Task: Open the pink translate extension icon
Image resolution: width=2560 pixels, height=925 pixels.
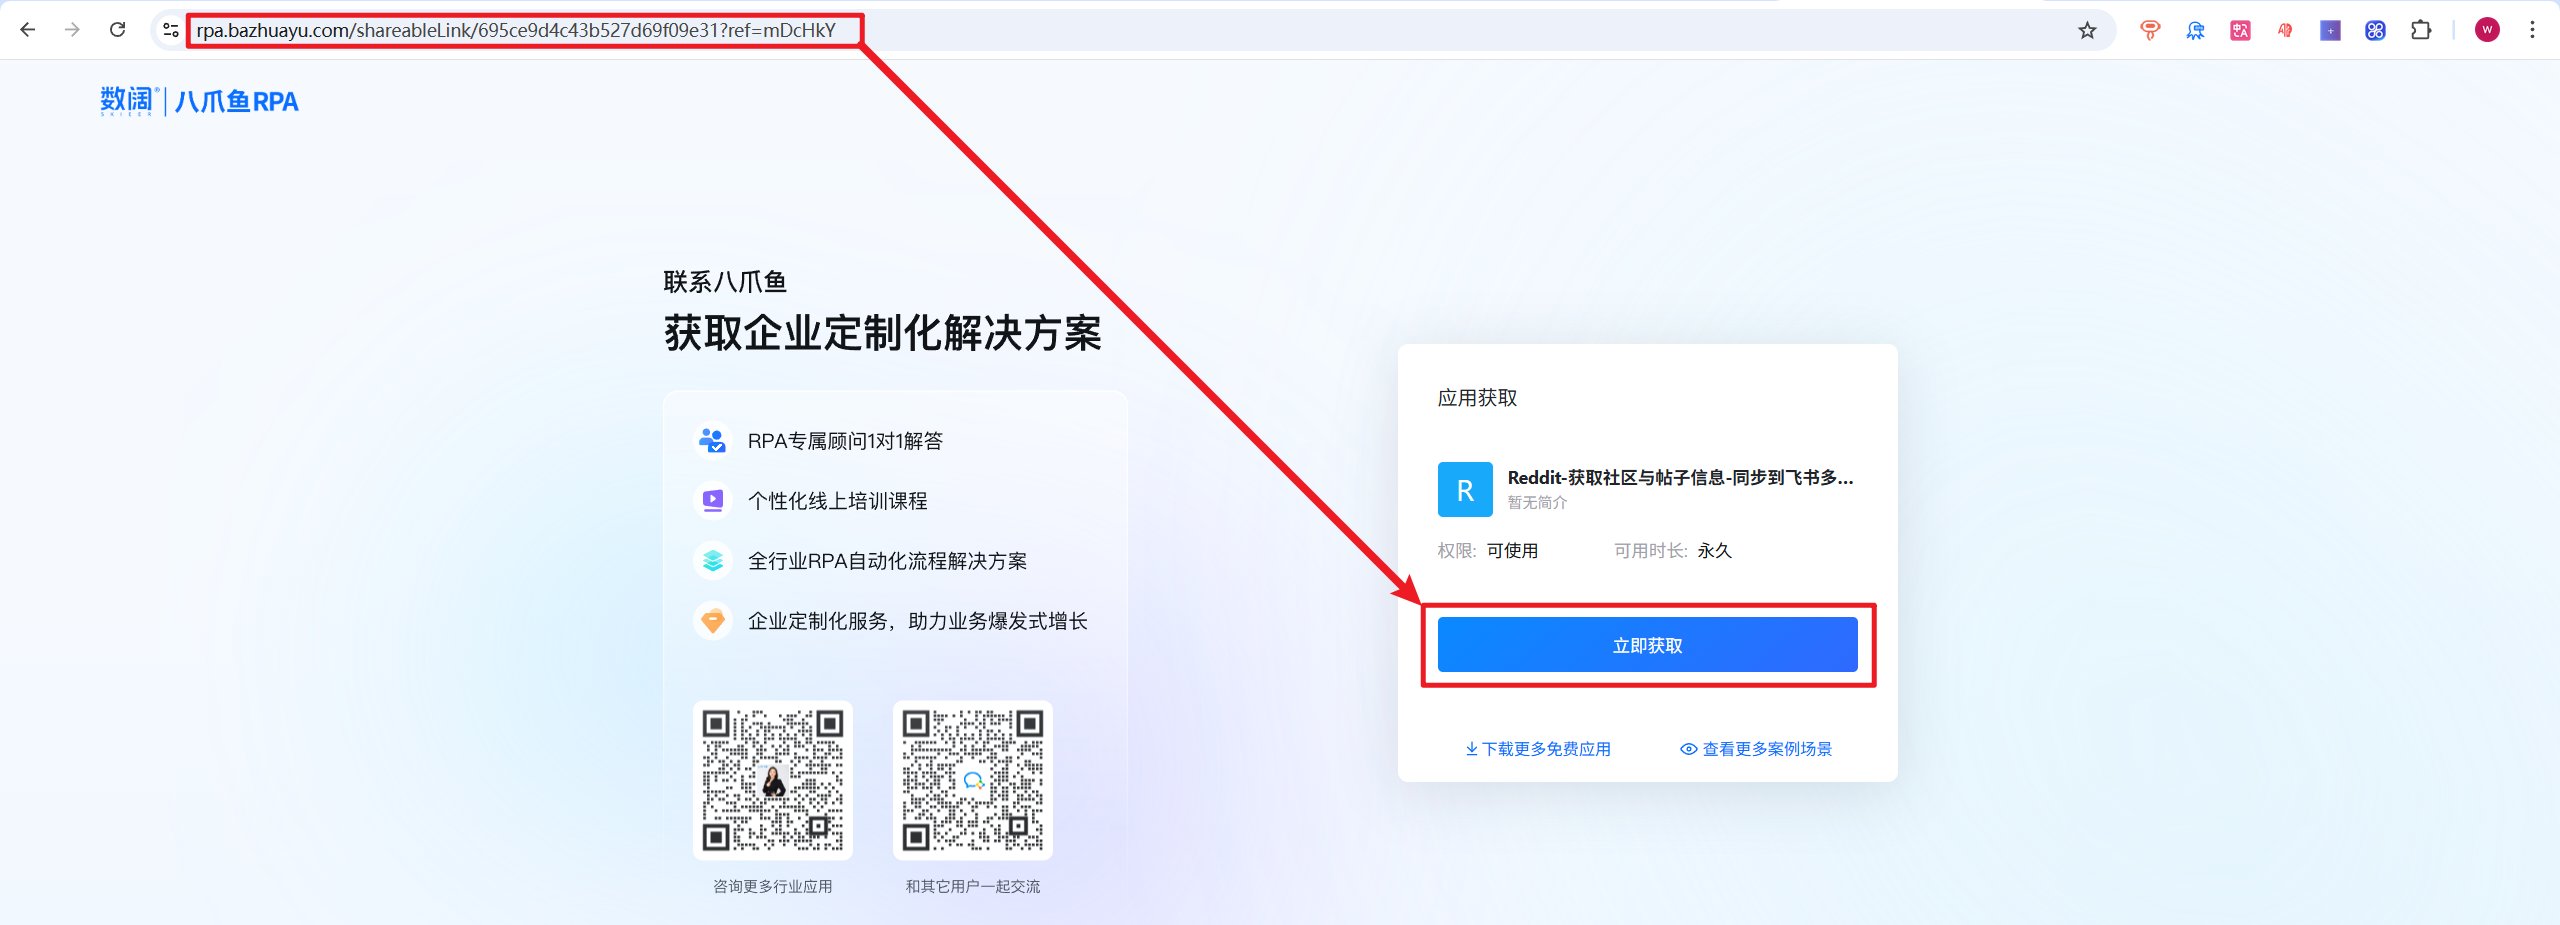Action: point(2240,30)
